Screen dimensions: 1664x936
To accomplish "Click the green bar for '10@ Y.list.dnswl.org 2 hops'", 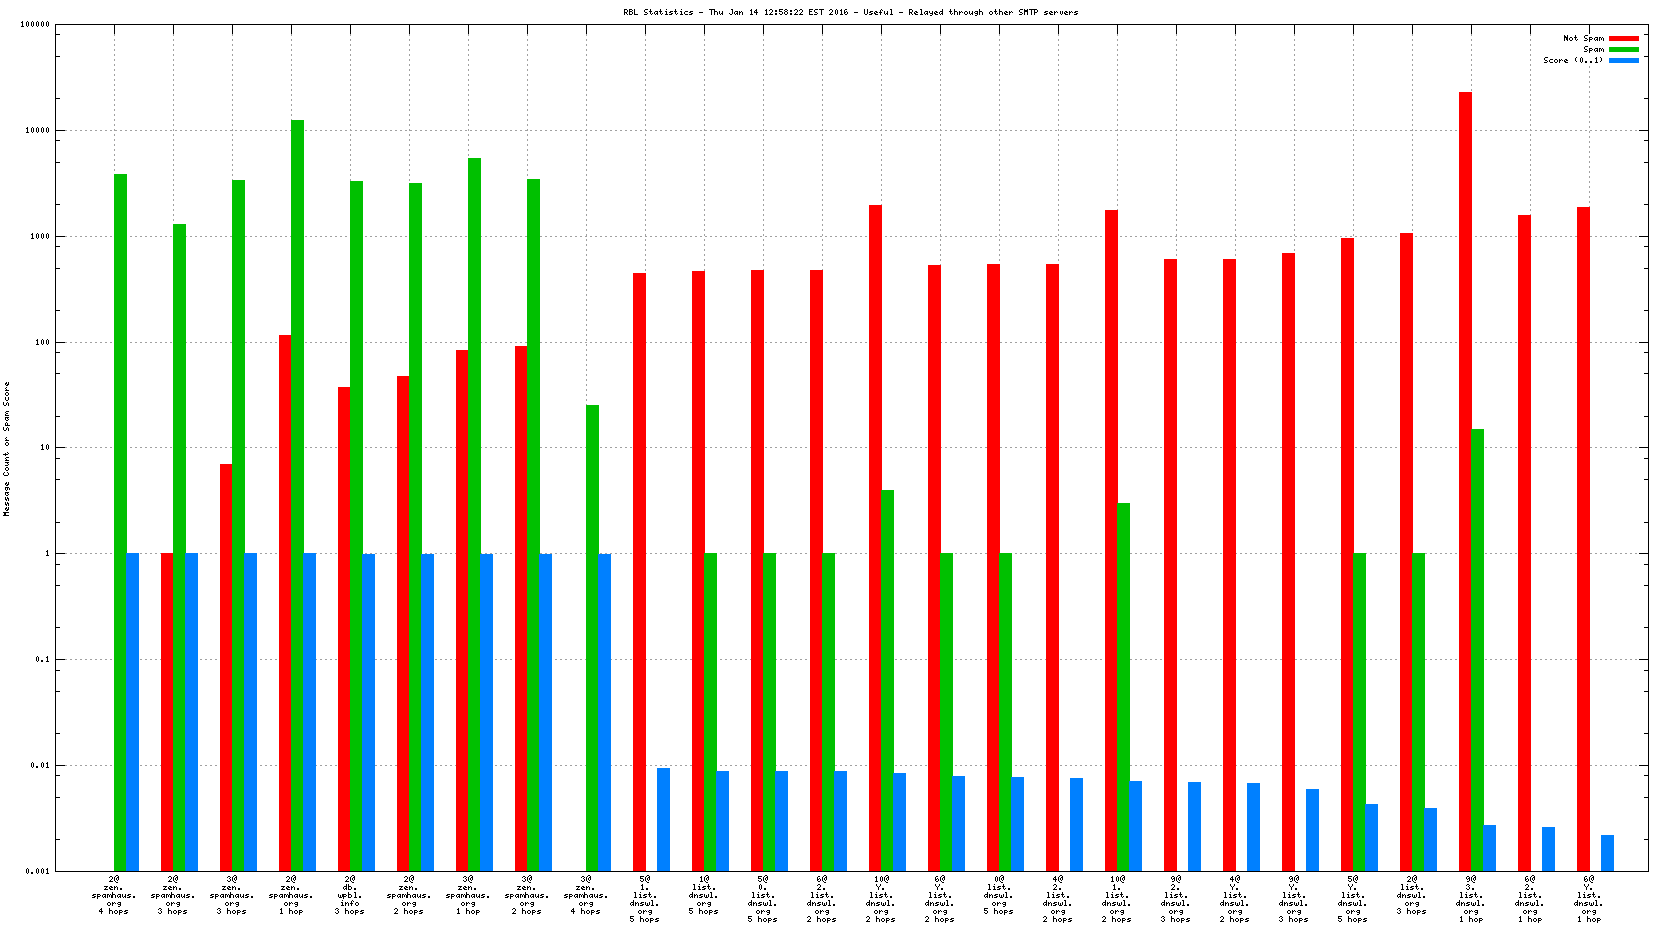I will pos(887,680).
